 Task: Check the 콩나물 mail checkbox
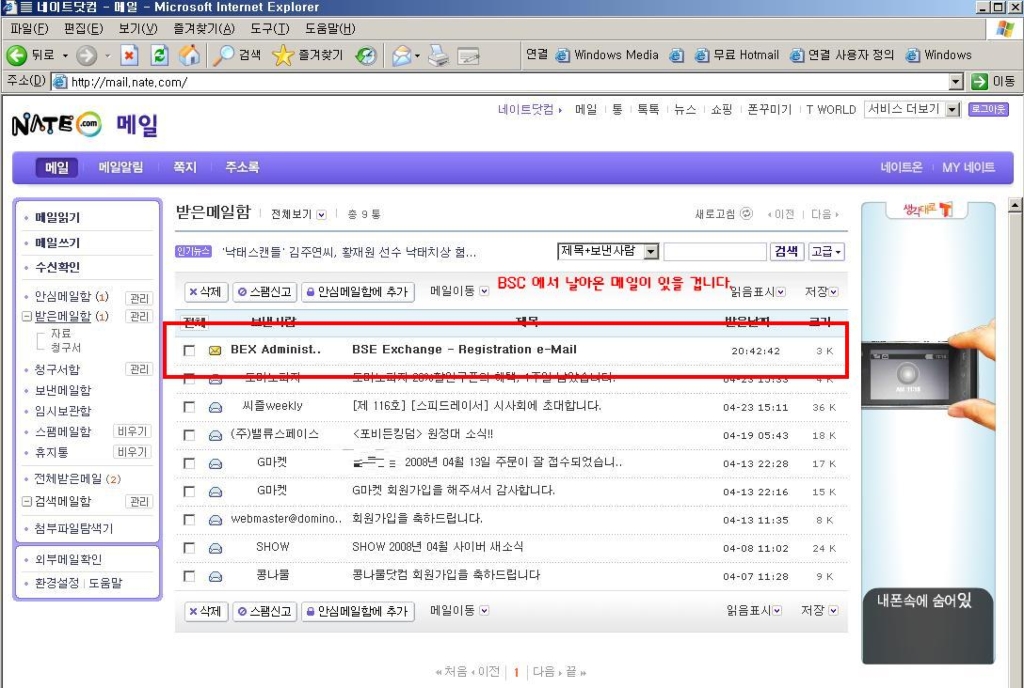[x=189, y=576]
